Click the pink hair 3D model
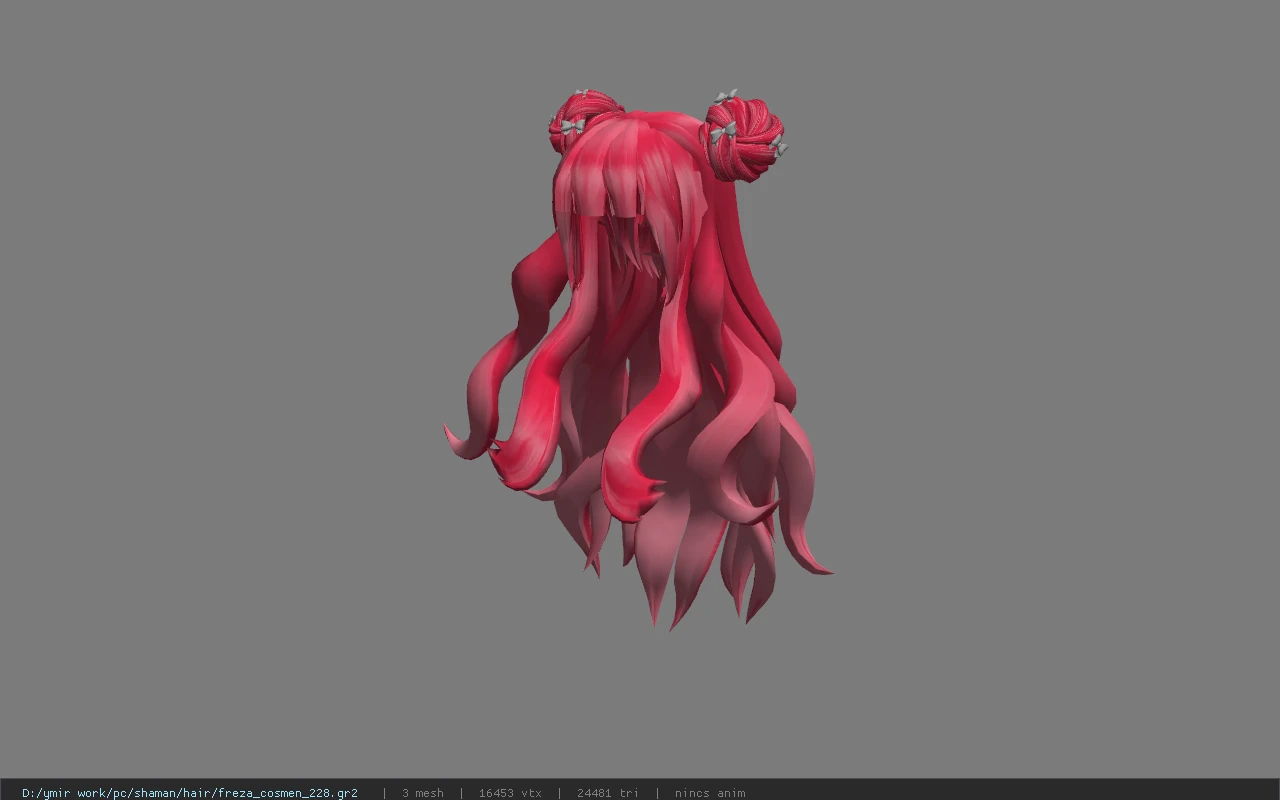Screen dimensions: 1280x800 pos(640,360)
